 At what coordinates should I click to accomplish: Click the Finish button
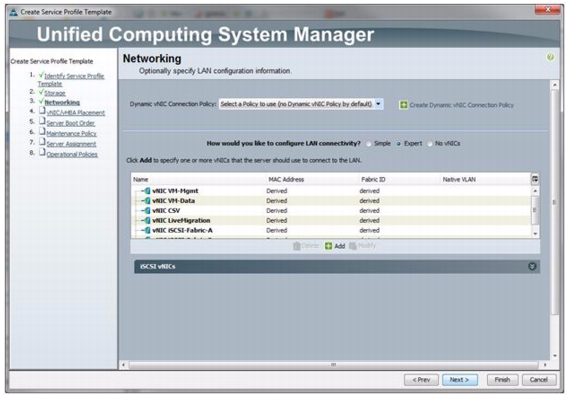pos(502,380)
